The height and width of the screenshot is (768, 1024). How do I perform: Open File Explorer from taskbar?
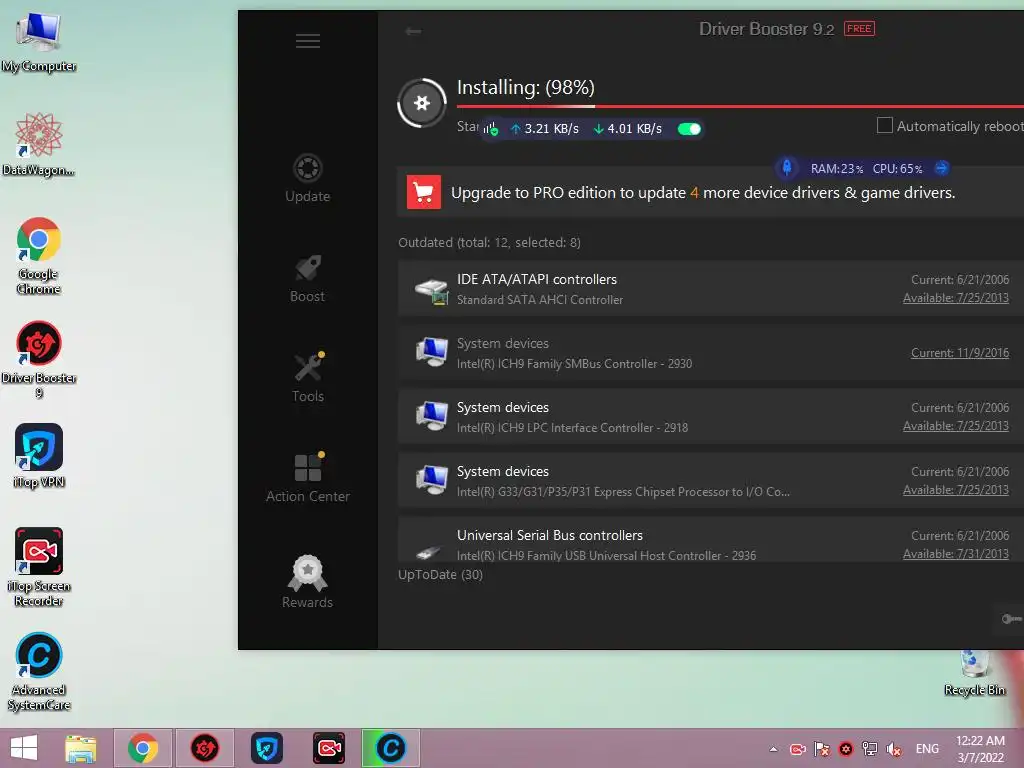[81, 748]
